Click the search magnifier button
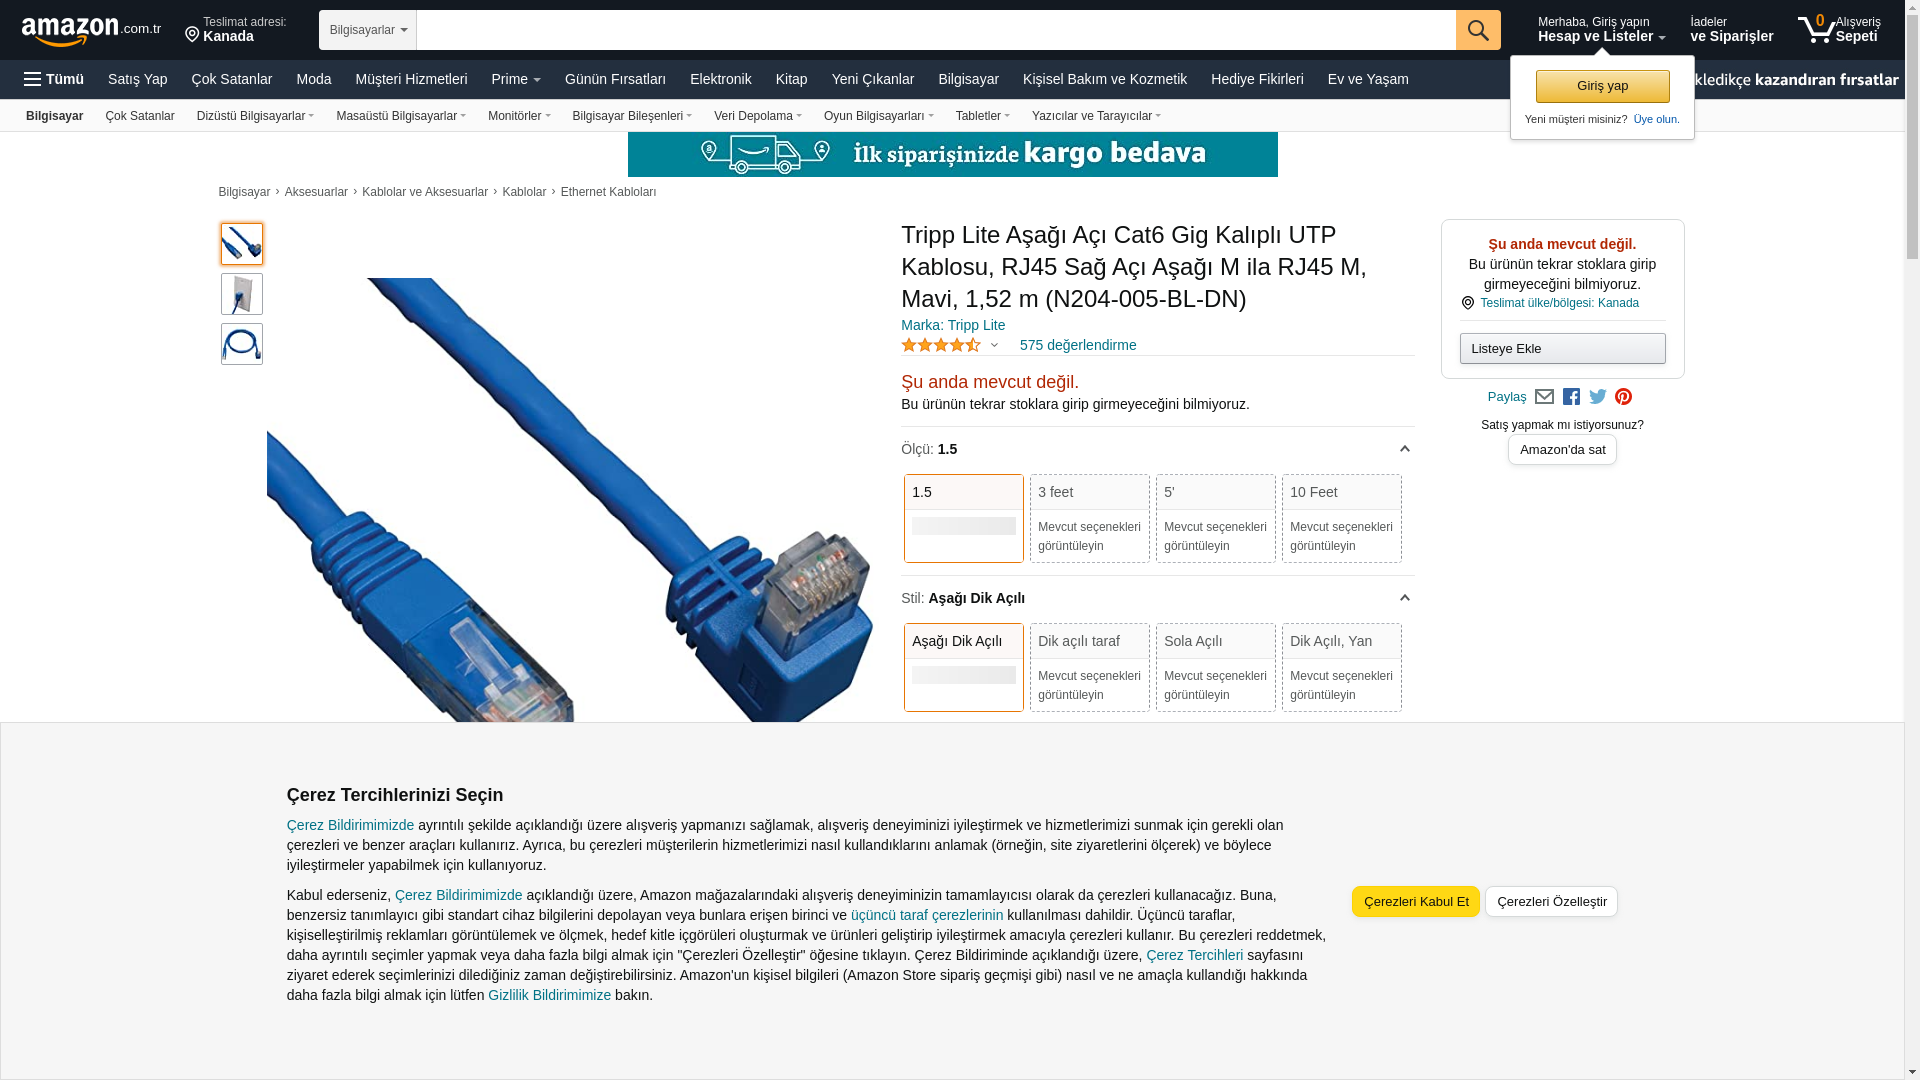The height and width of the screenshot is (1080, 1920). (1478, 30)
